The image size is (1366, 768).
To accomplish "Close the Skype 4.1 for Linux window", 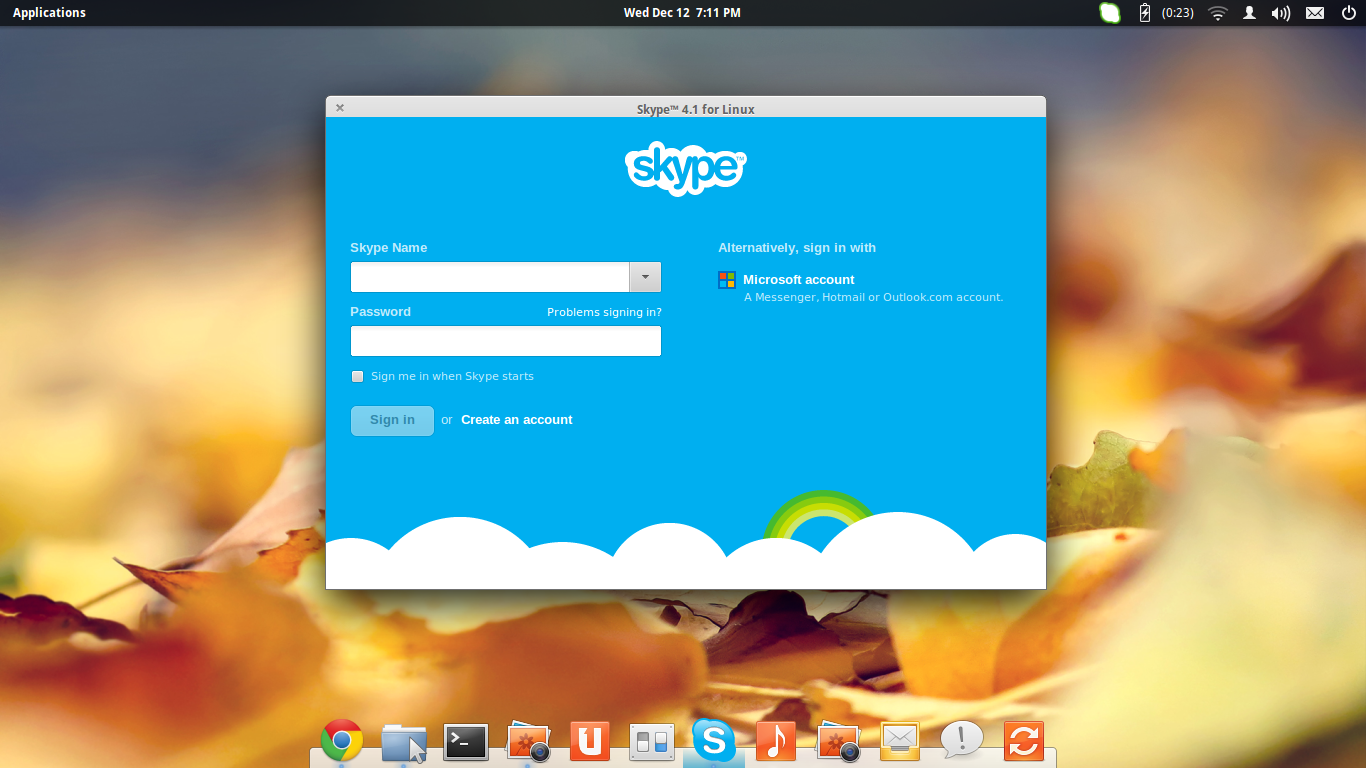I will (x=340, y=108).
